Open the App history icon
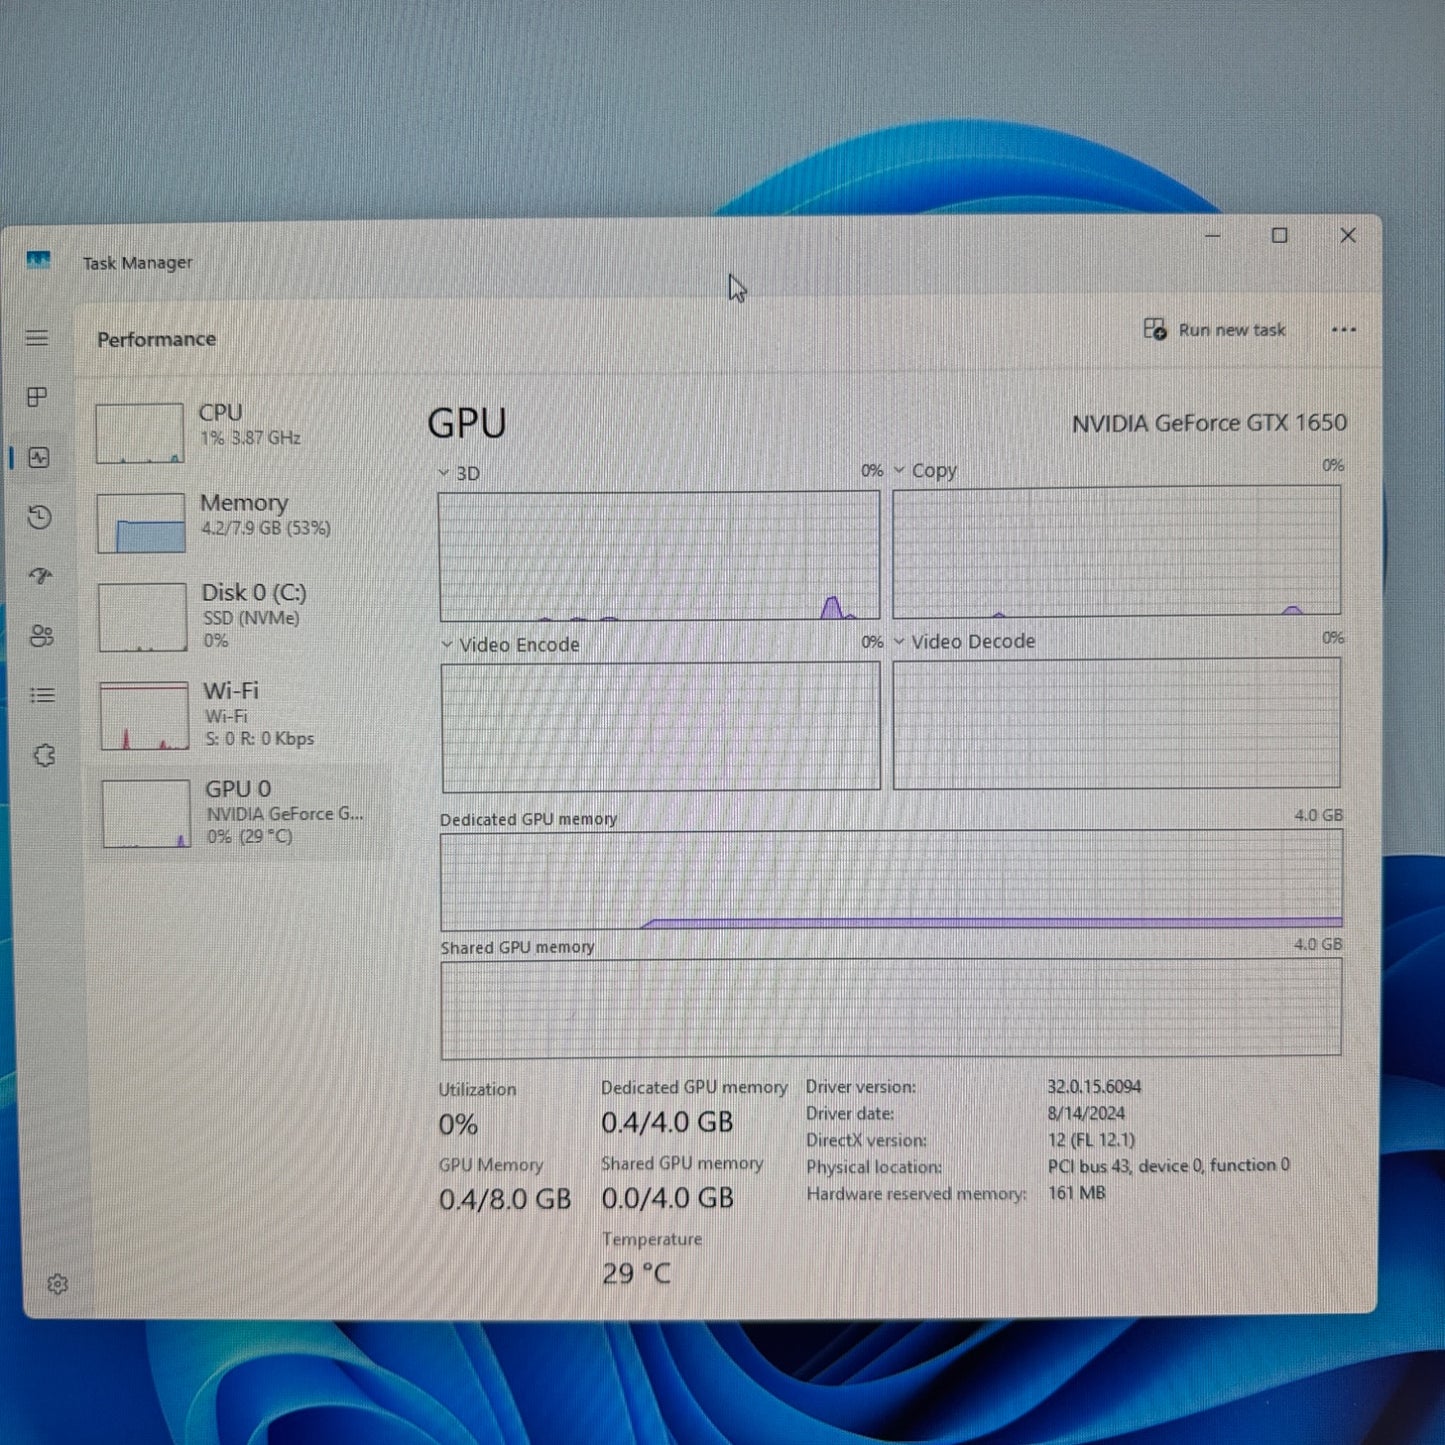 (40, 517)
